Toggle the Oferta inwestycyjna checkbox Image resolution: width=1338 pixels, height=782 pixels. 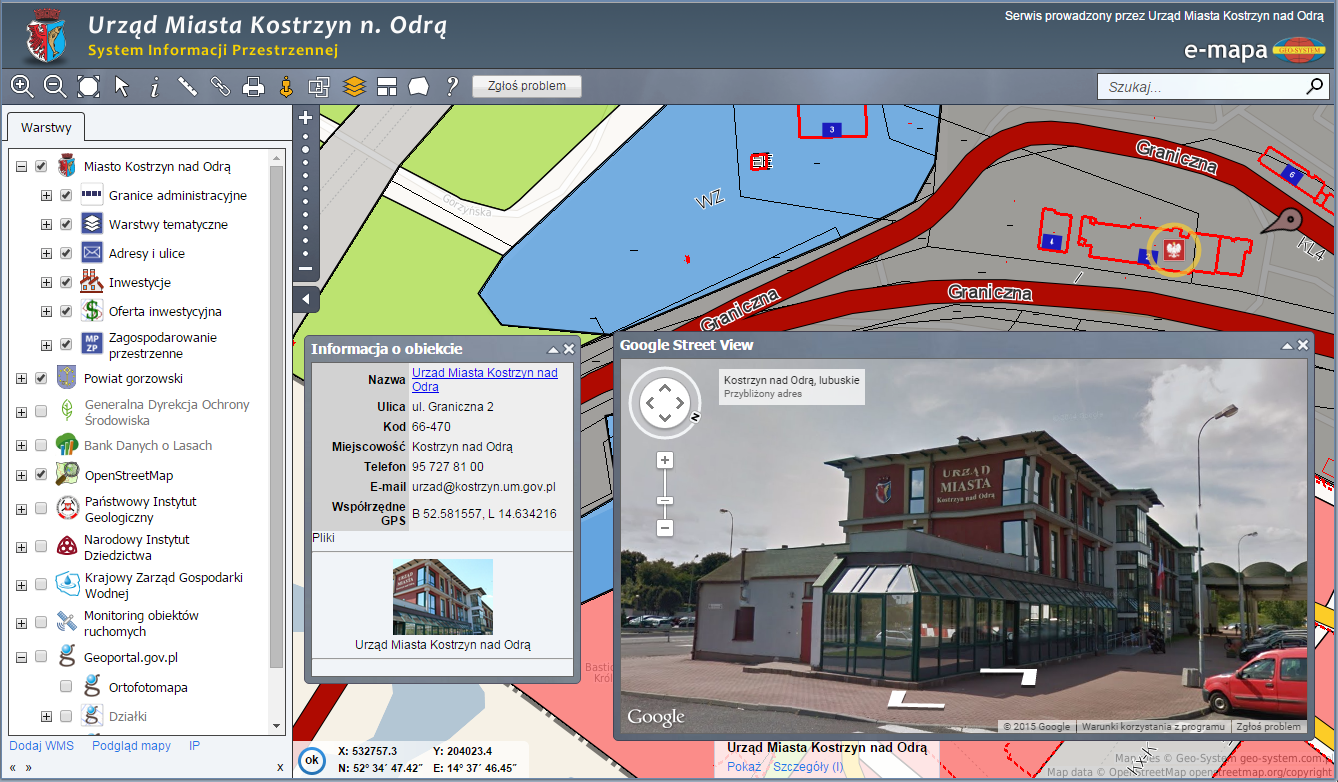pyautogui.click(x=66, y=312)
